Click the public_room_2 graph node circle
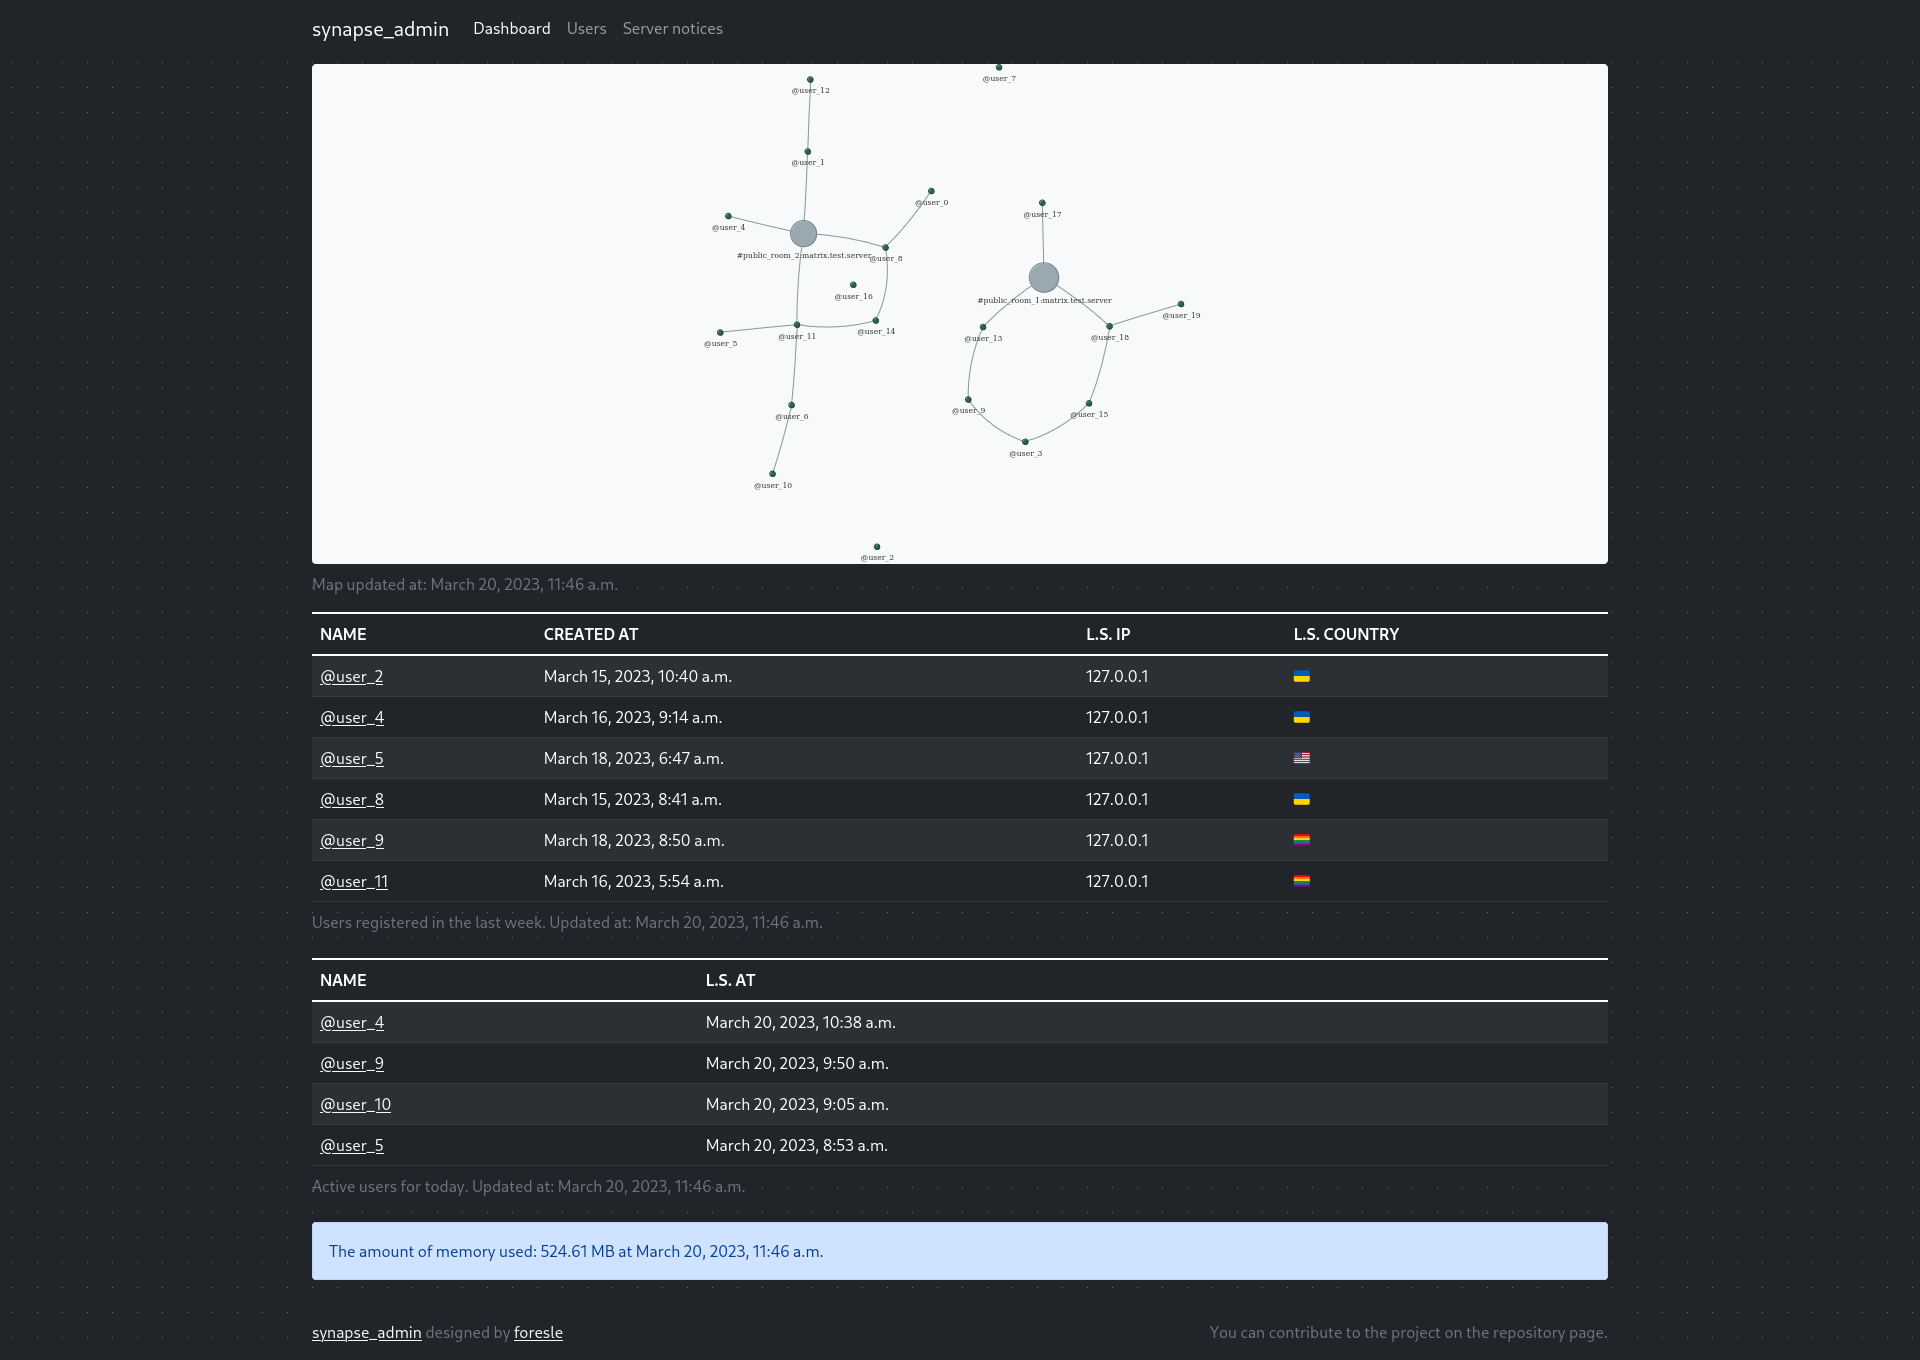The image size is (1920, 1360). point(803,234)
